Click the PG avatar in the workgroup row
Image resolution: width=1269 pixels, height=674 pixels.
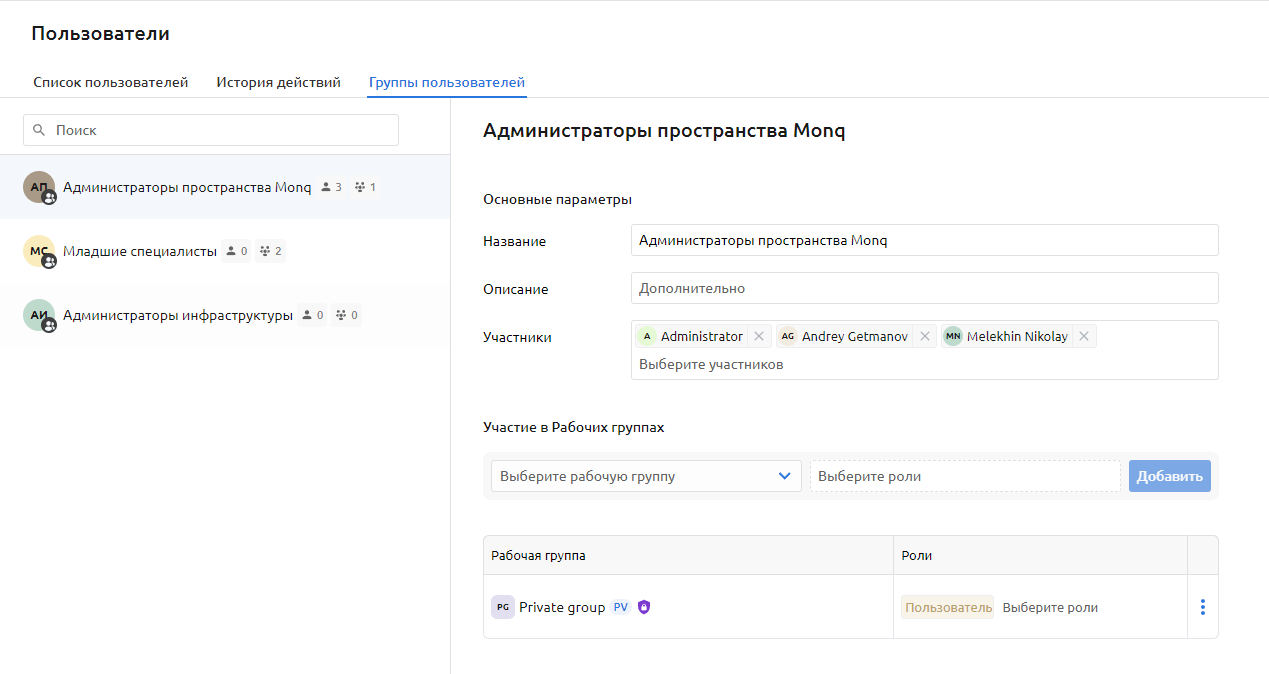click(503, 606)
